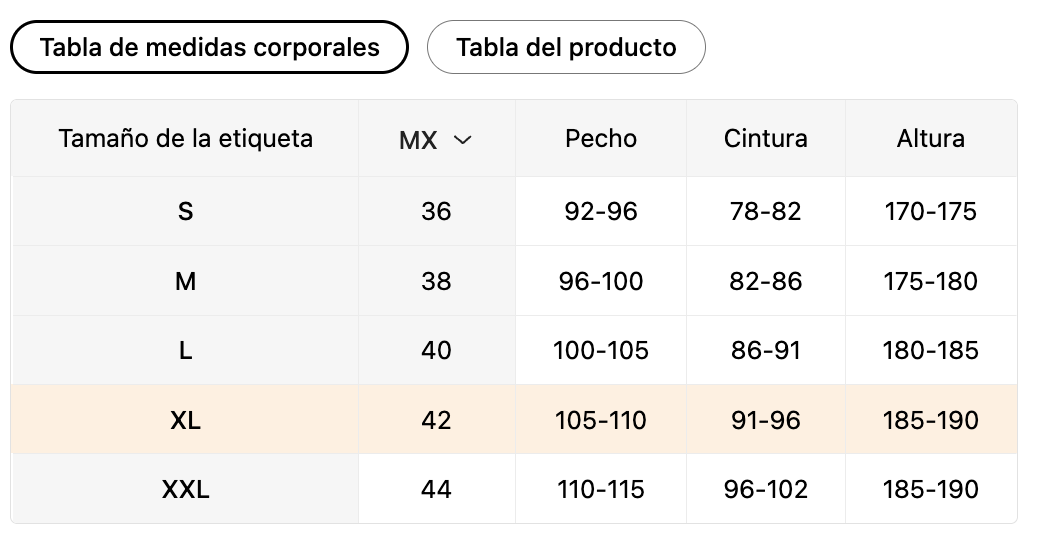Click Tamaño de la etiqueta header

(x=185, y=138)
